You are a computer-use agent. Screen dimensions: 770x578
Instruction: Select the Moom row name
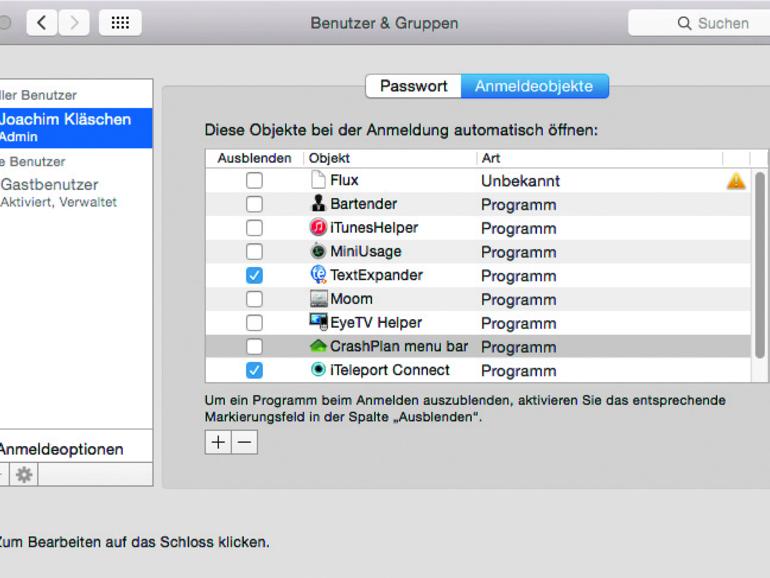(x=352, y=299)
